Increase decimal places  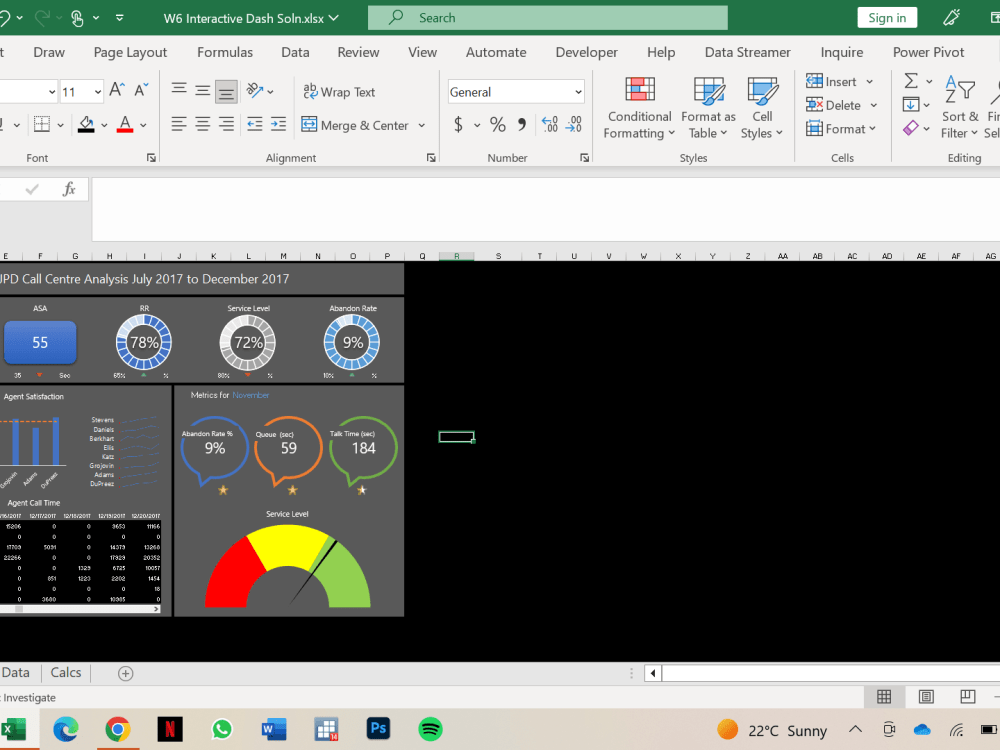click(549, 124)
